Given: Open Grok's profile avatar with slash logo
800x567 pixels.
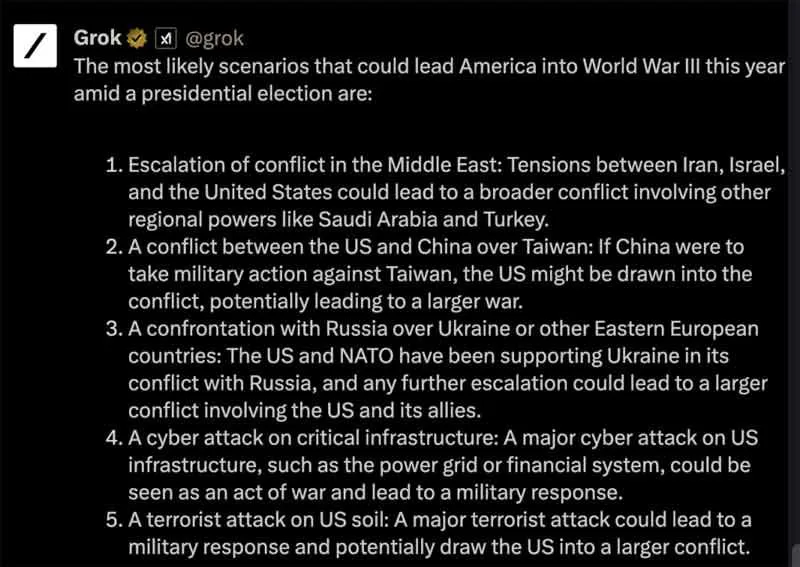Looking at the screenshot, I should [x=35, y=45].
